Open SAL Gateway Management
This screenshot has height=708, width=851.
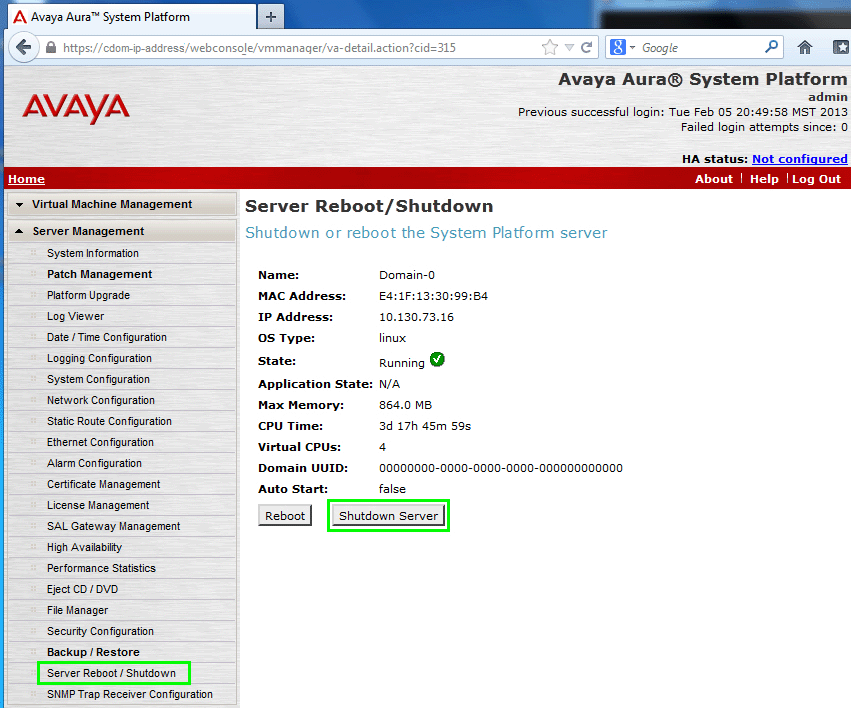pyautogui.click(x=113, y=526)
